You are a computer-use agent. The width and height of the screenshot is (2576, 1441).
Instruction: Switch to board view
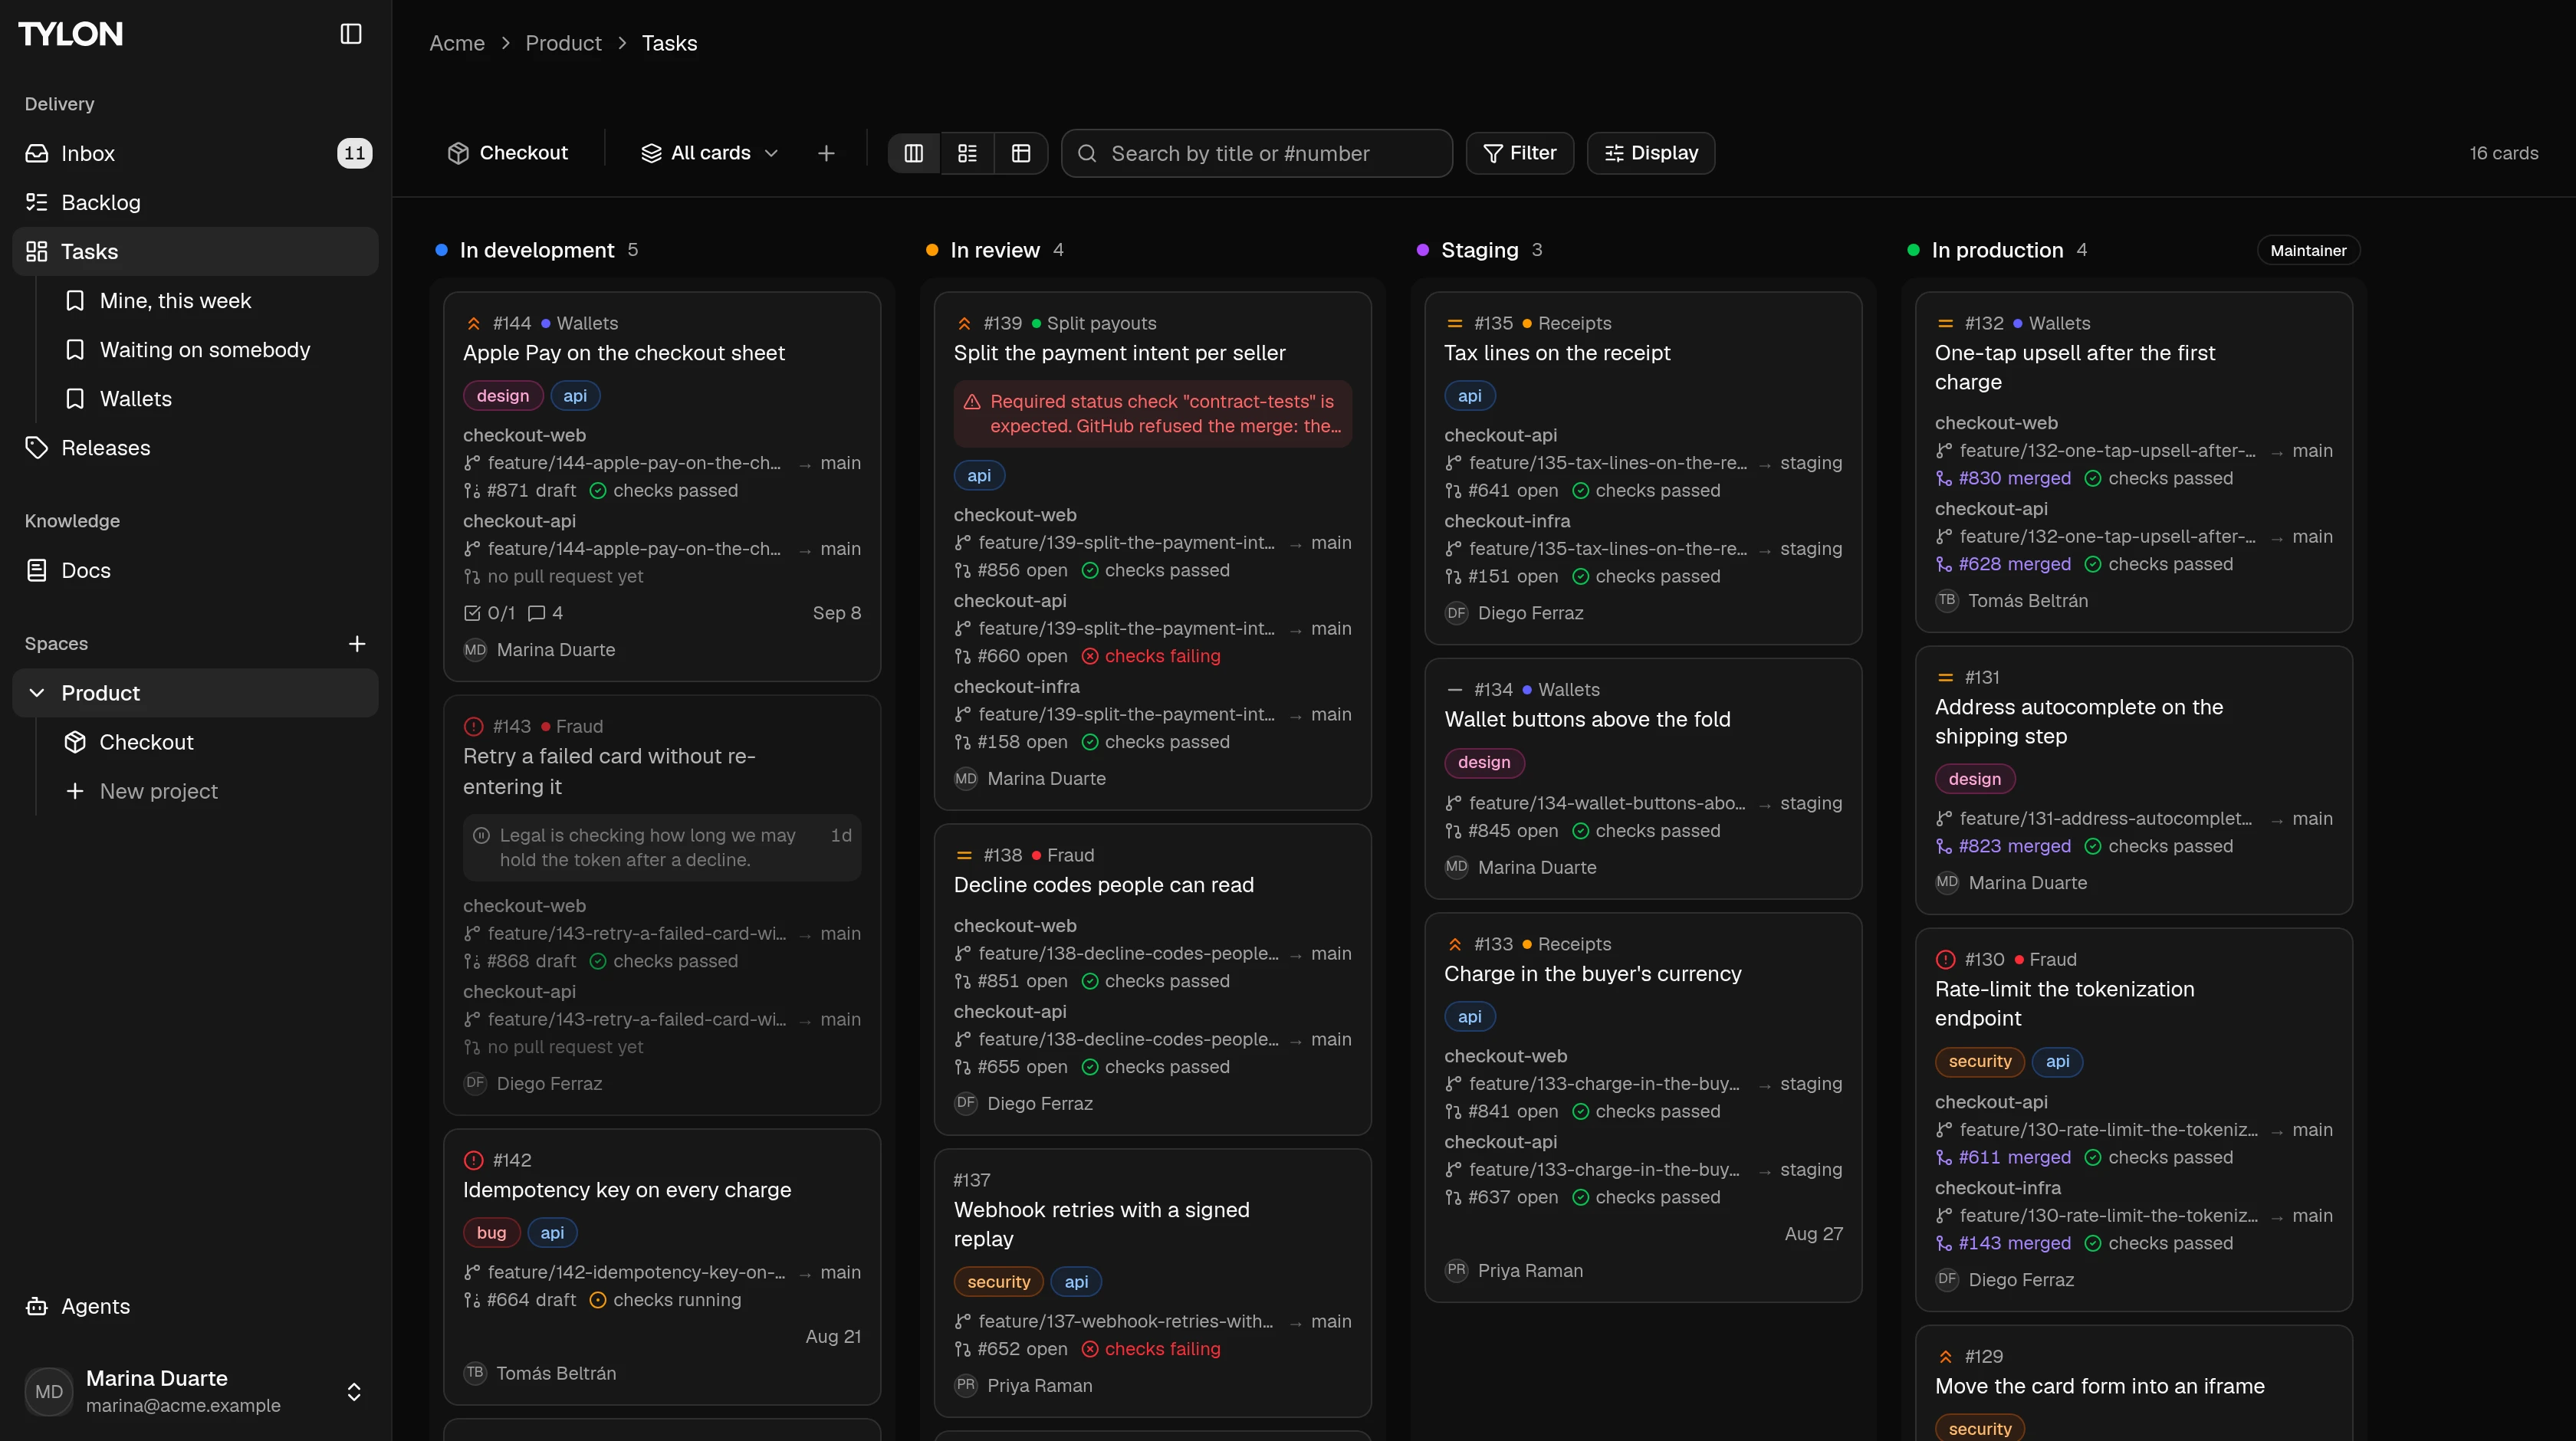pyautogui.click(x=914, y=153)
